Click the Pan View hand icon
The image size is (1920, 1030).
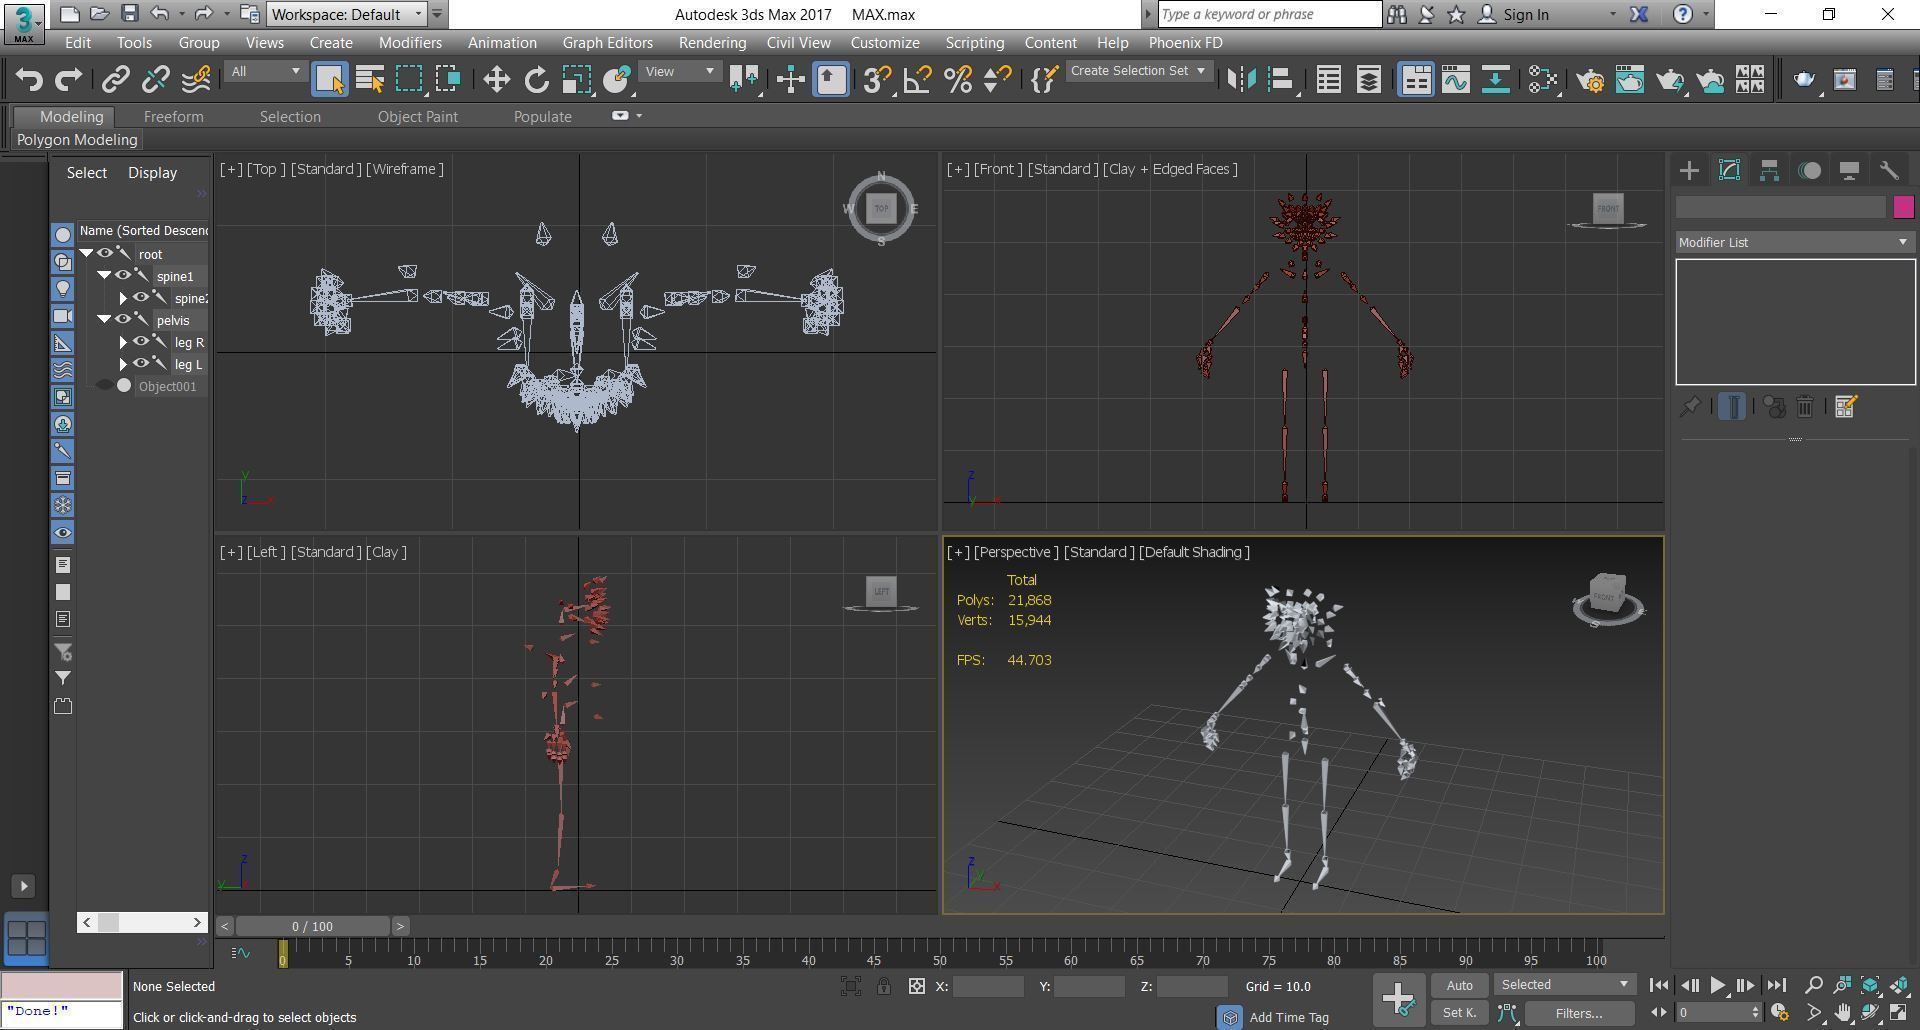click(1843, 1013)
